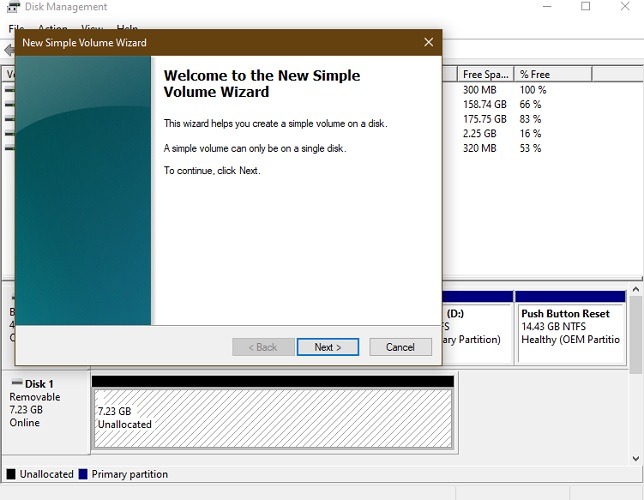Click the Disk 1 removable drive icon
Viewport: 644px width, 500px height.
(x=16, y=384)
